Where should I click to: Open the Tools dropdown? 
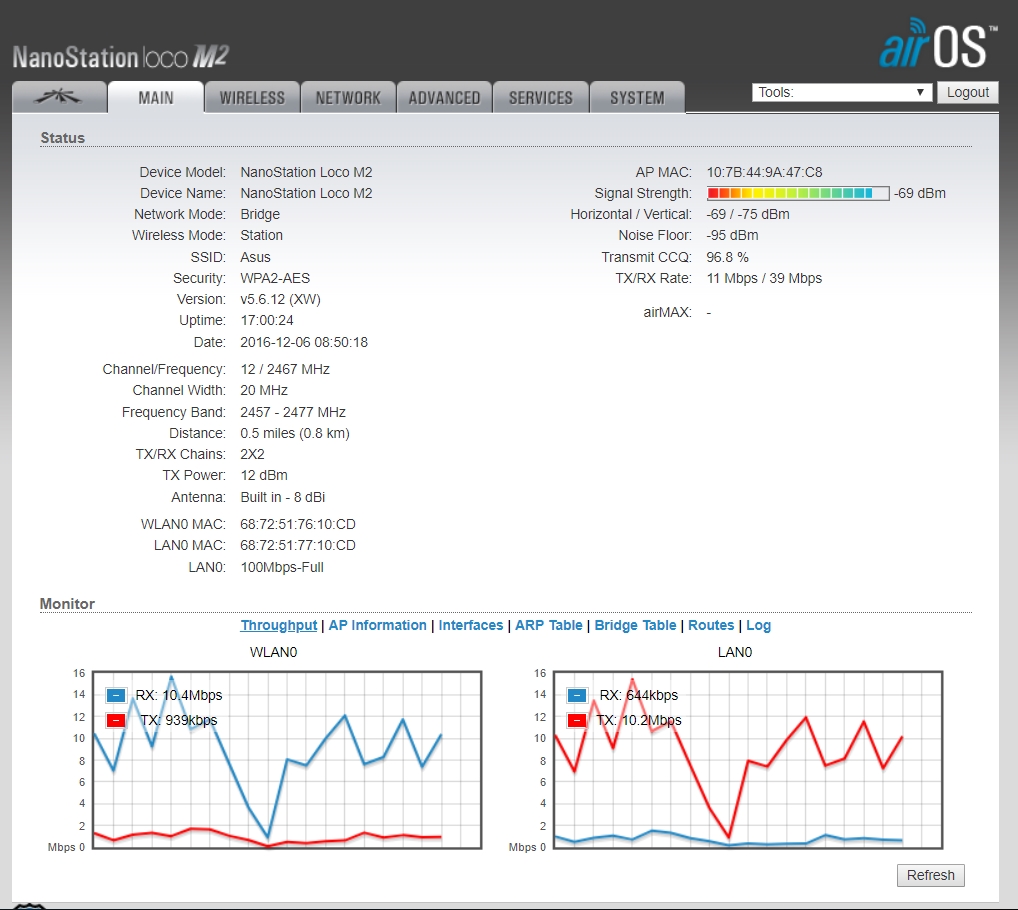tap(842, 92)
